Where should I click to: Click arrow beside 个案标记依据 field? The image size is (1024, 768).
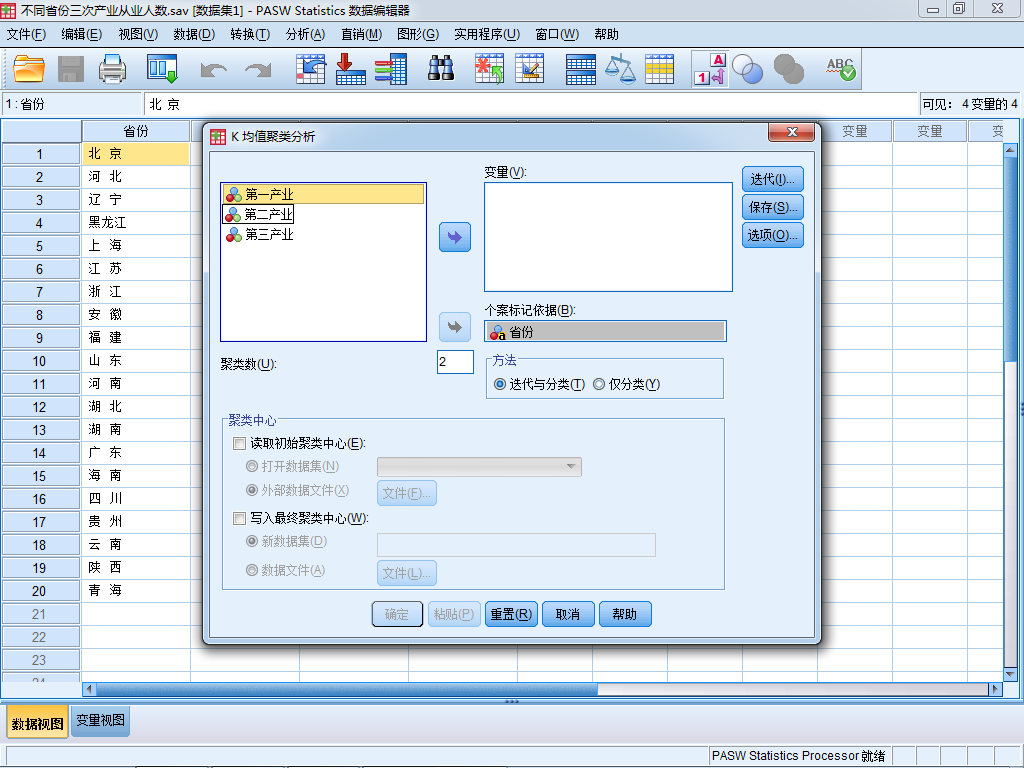(455, 327)
